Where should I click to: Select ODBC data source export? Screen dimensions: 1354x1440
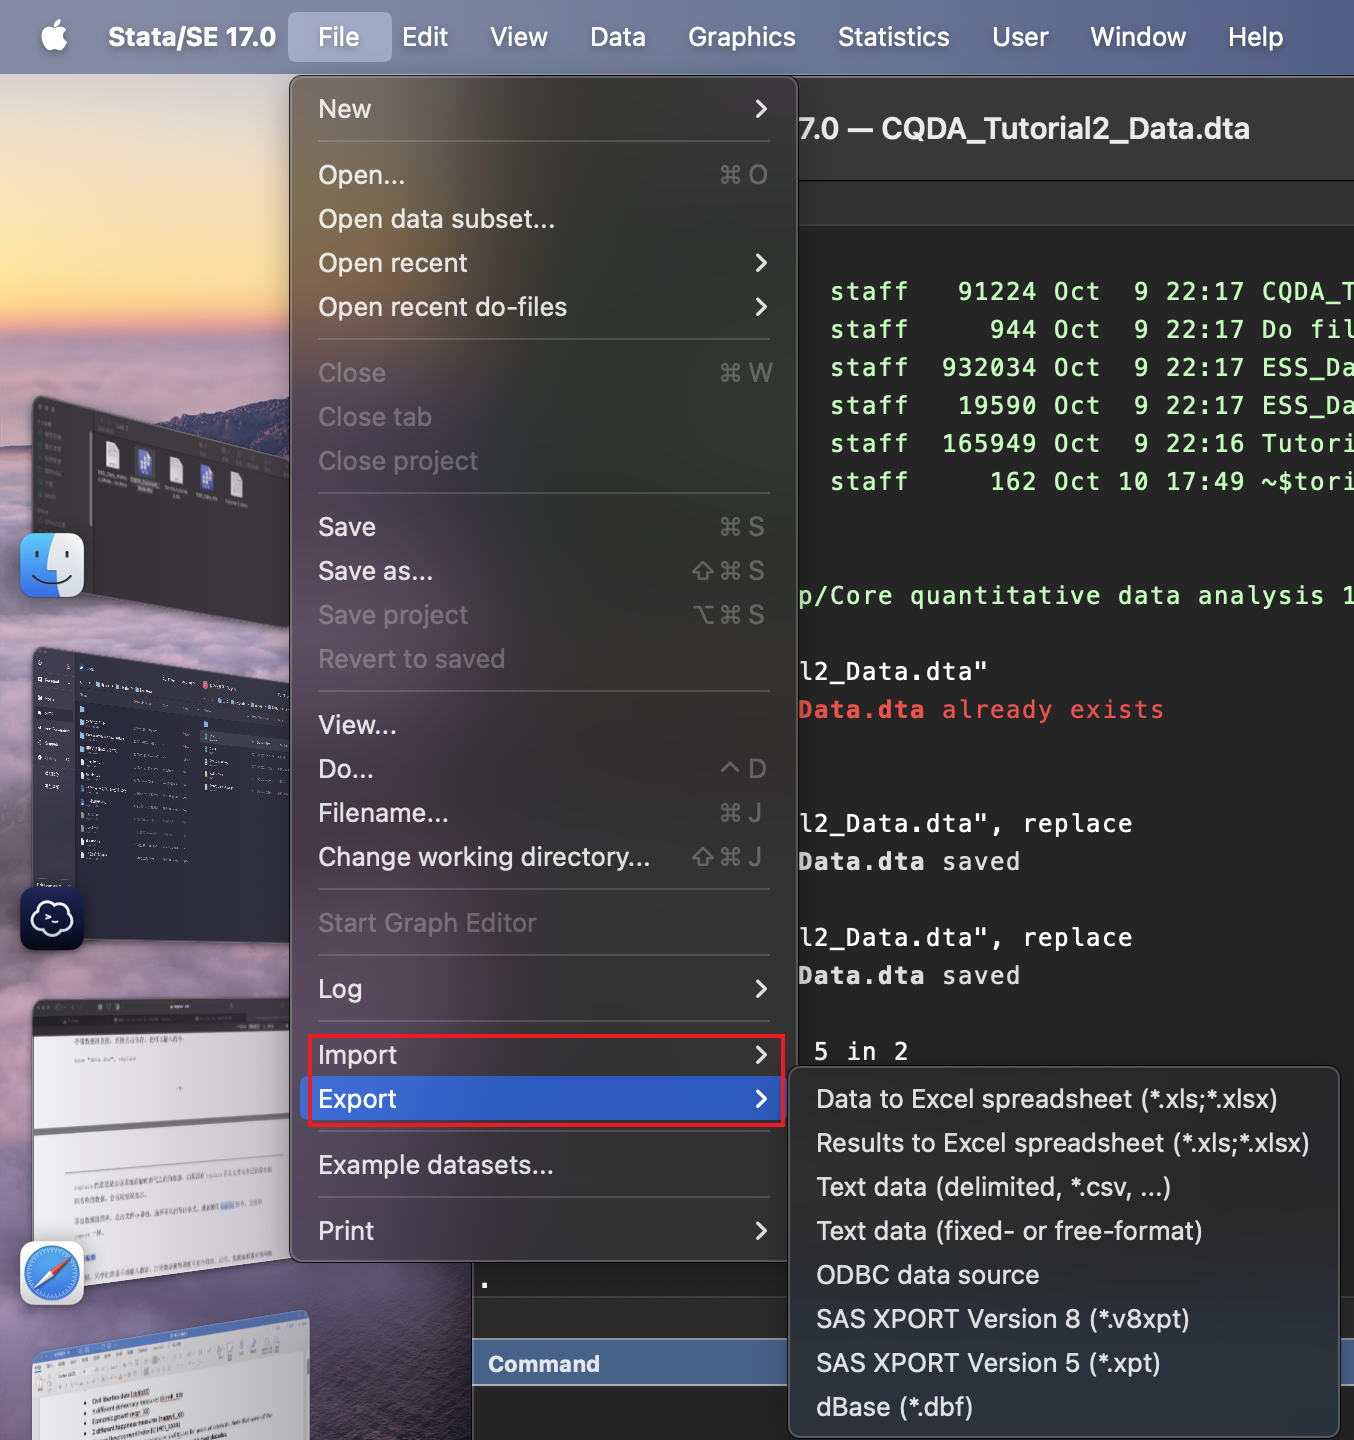[1064, 1275]
